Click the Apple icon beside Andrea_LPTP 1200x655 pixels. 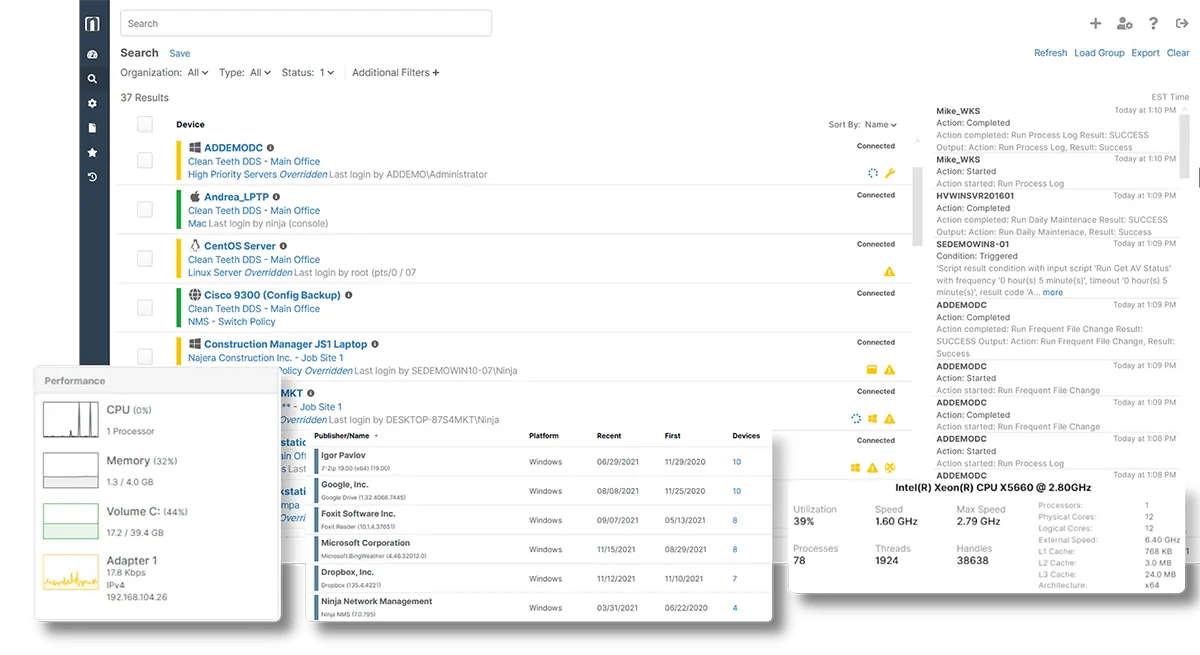click(x=195, y=197)
